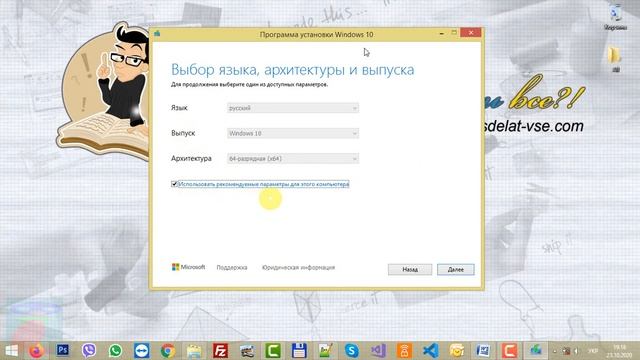Click the volume icon in system tray
The image size is (640, 360).
(576, 351)
